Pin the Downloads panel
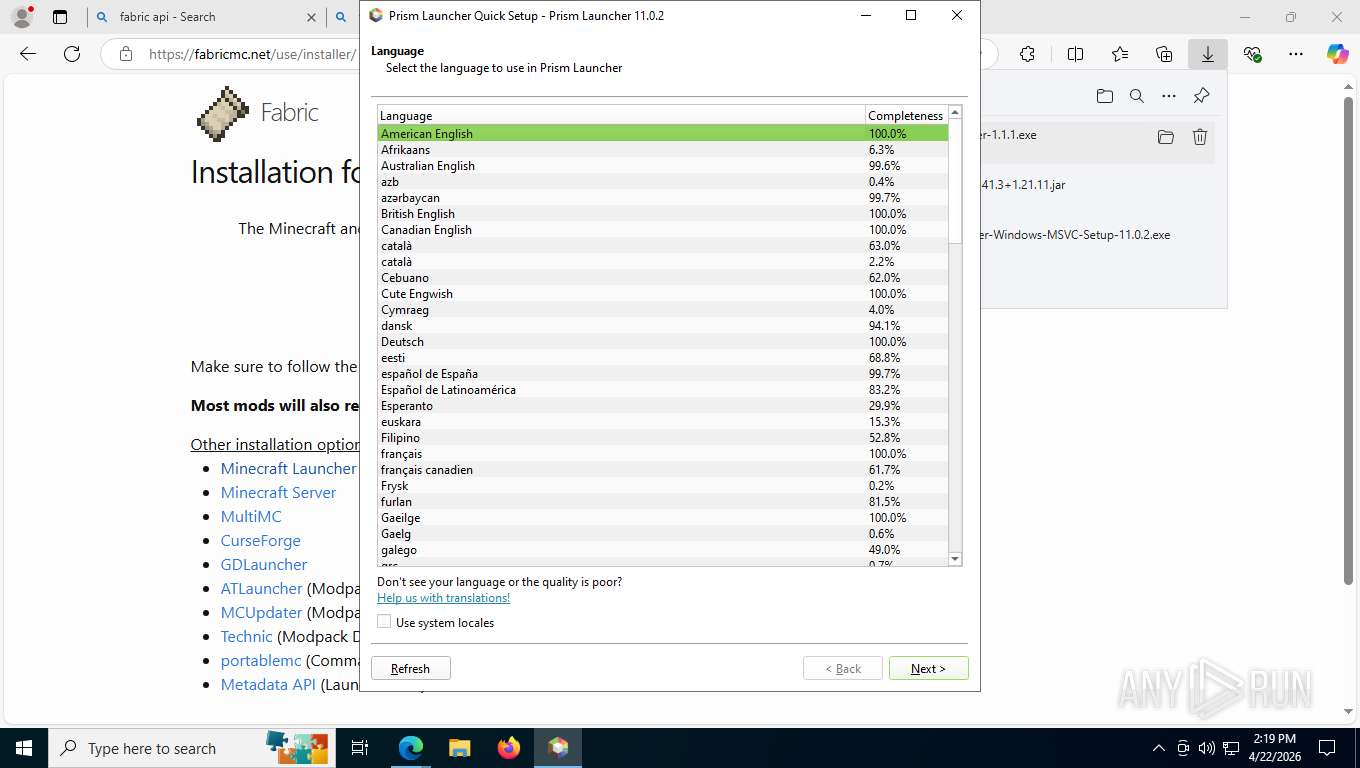 click(x=1202, y=96)
